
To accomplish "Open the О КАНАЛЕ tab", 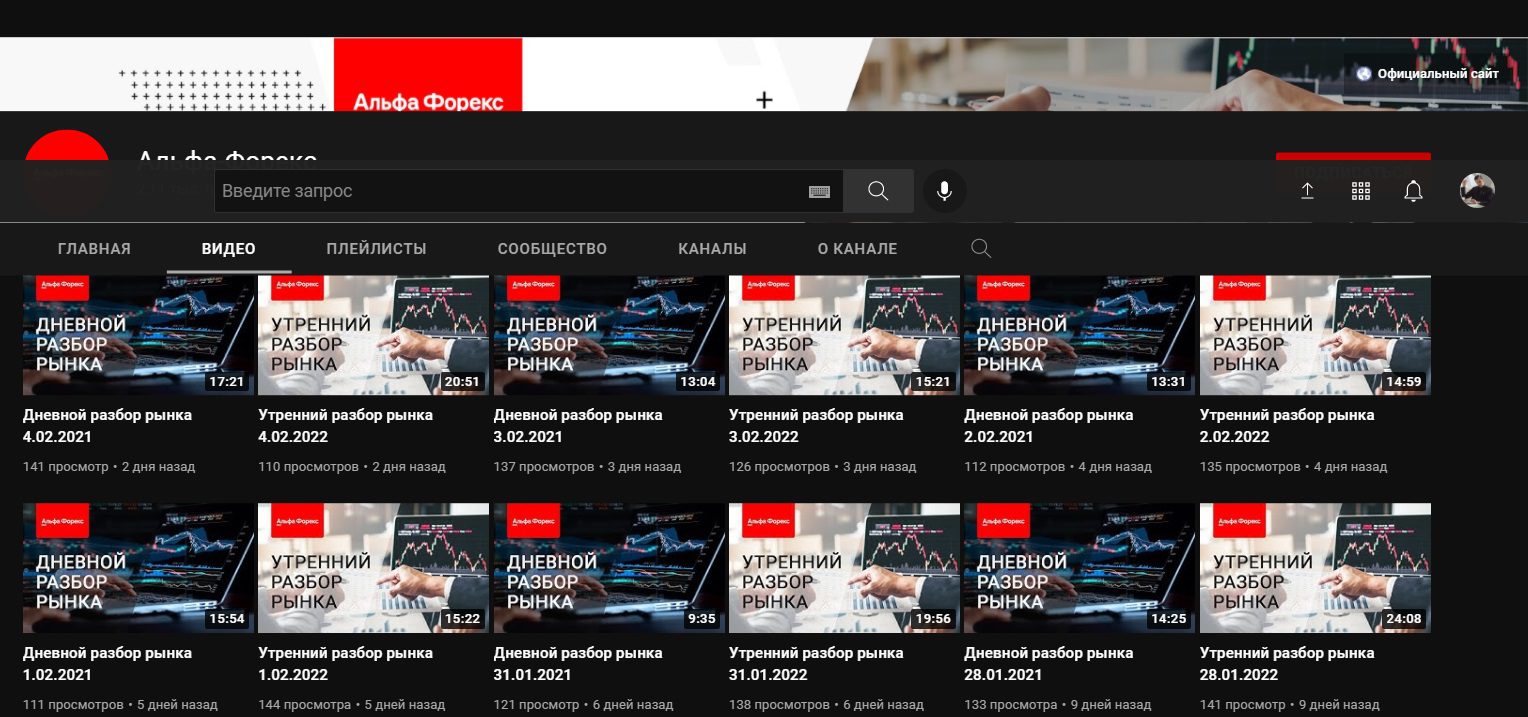I will (x=857, y=249).
